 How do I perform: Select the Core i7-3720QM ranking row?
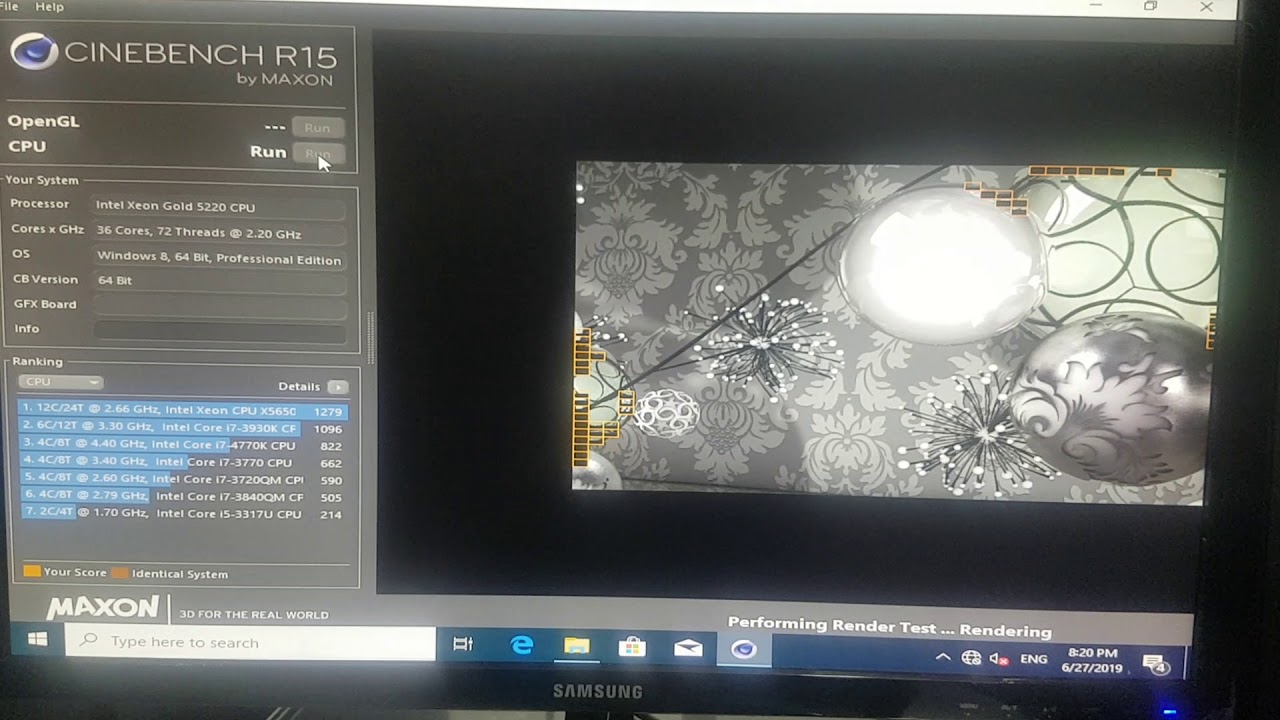[182, 480]
